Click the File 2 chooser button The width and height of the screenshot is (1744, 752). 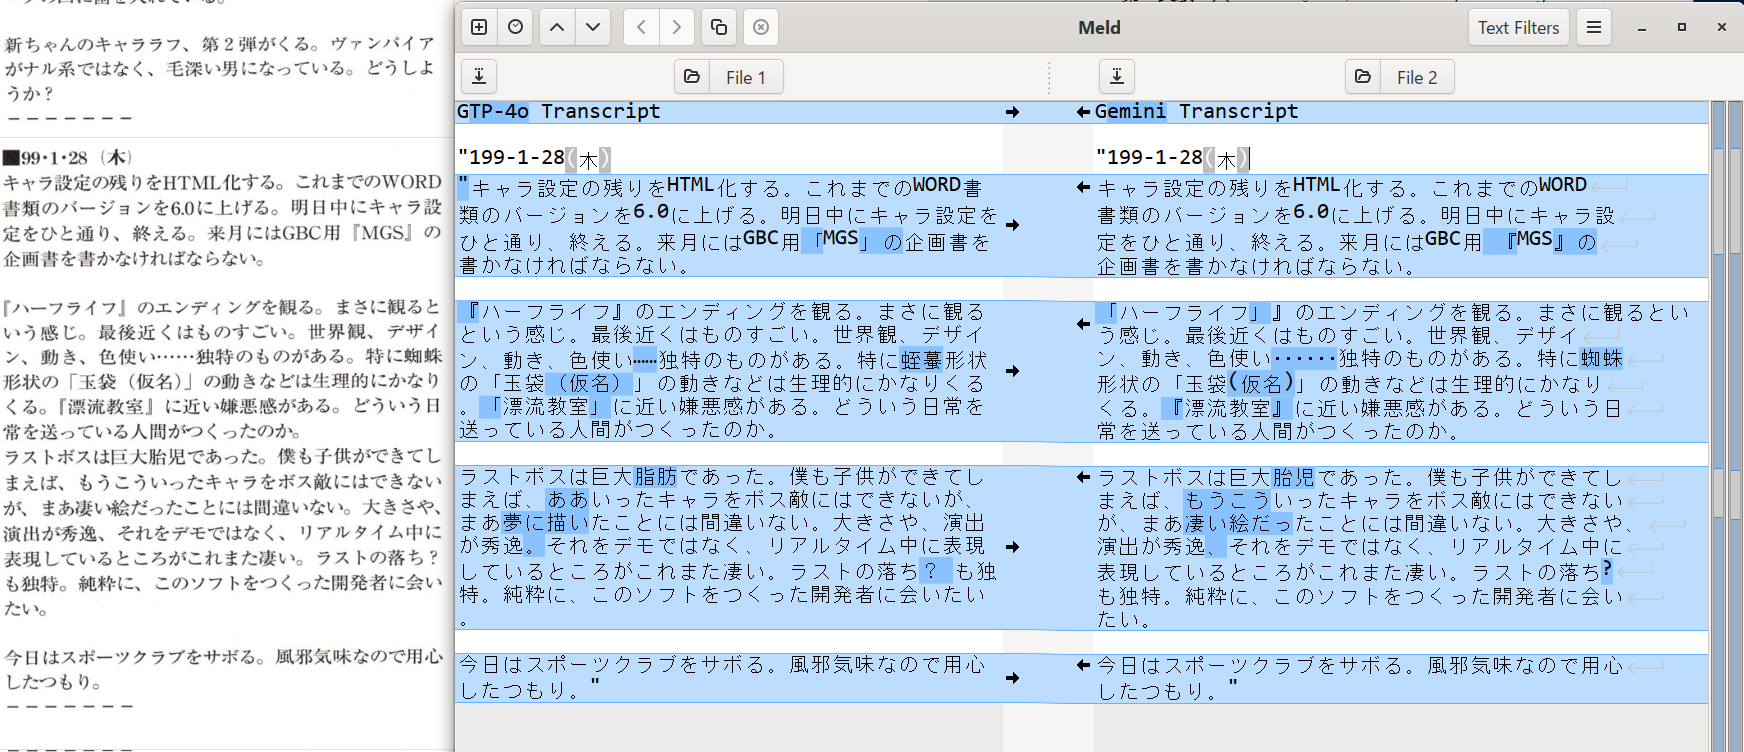point(1416,77)
